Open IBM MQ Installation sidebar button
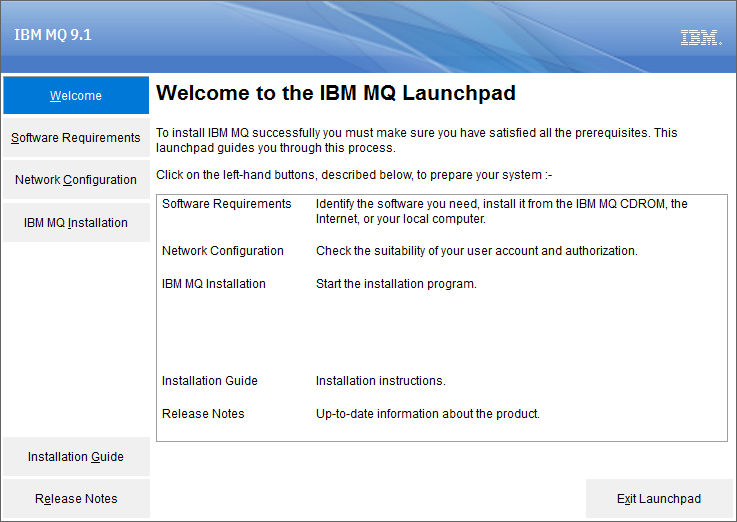 click(76, 222)
